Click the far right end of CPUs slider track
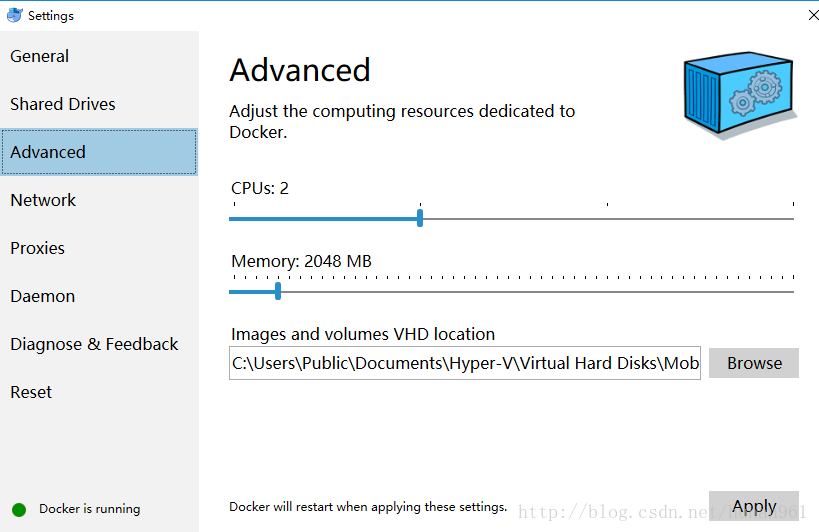This screenshot has height=532, width=819. coord(792,218)
